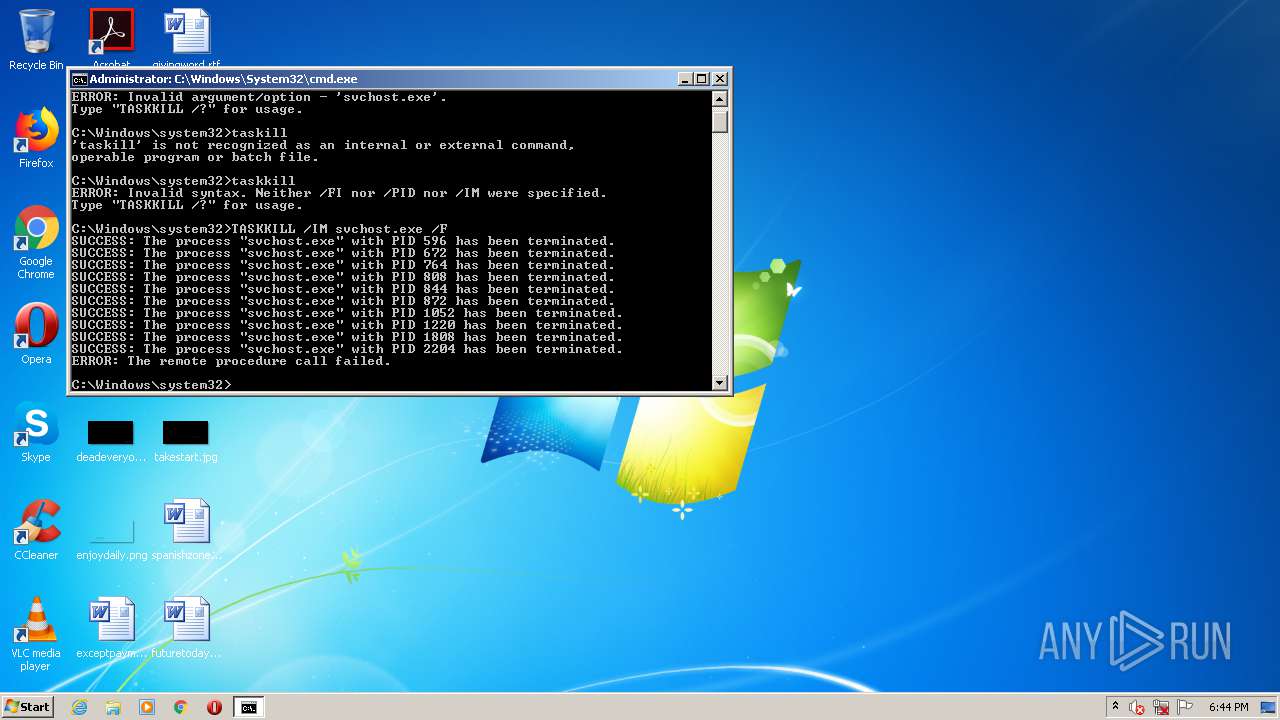Select the Google Chrome desktop shortcut

click(36, 242)
